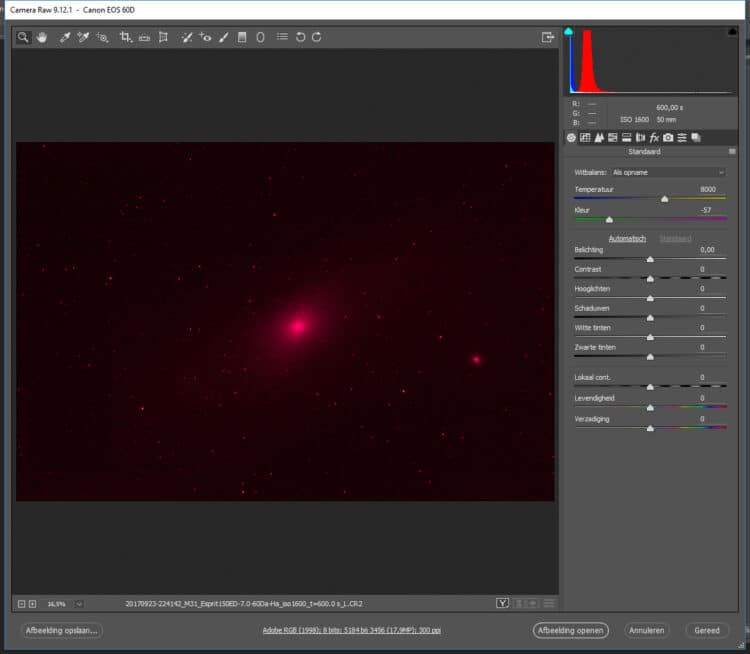750x654 pixels.
Task: Select the White Balance eyedropper tool
Action: click(x=65, y=37)
